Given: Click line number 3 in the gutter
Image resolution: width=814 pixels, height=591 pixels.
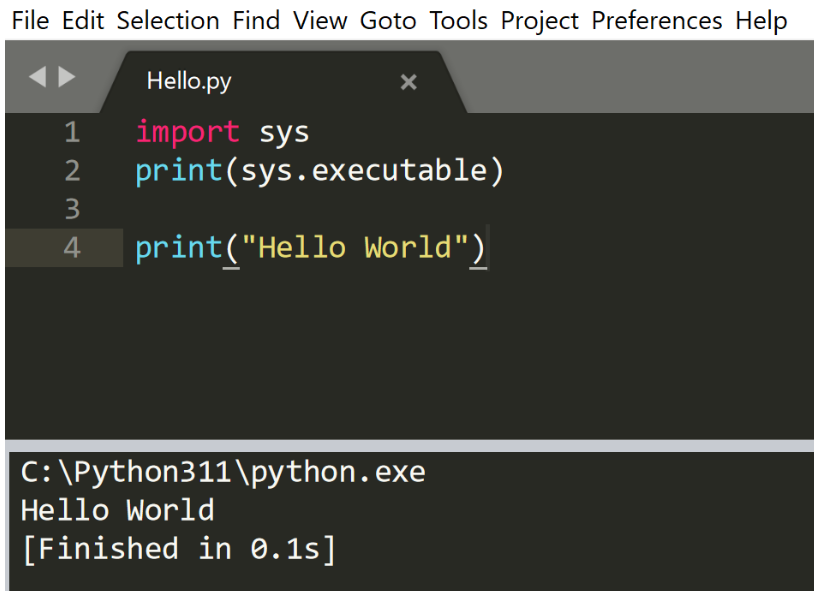Looking at the screenshot, I should click(71, 209).
